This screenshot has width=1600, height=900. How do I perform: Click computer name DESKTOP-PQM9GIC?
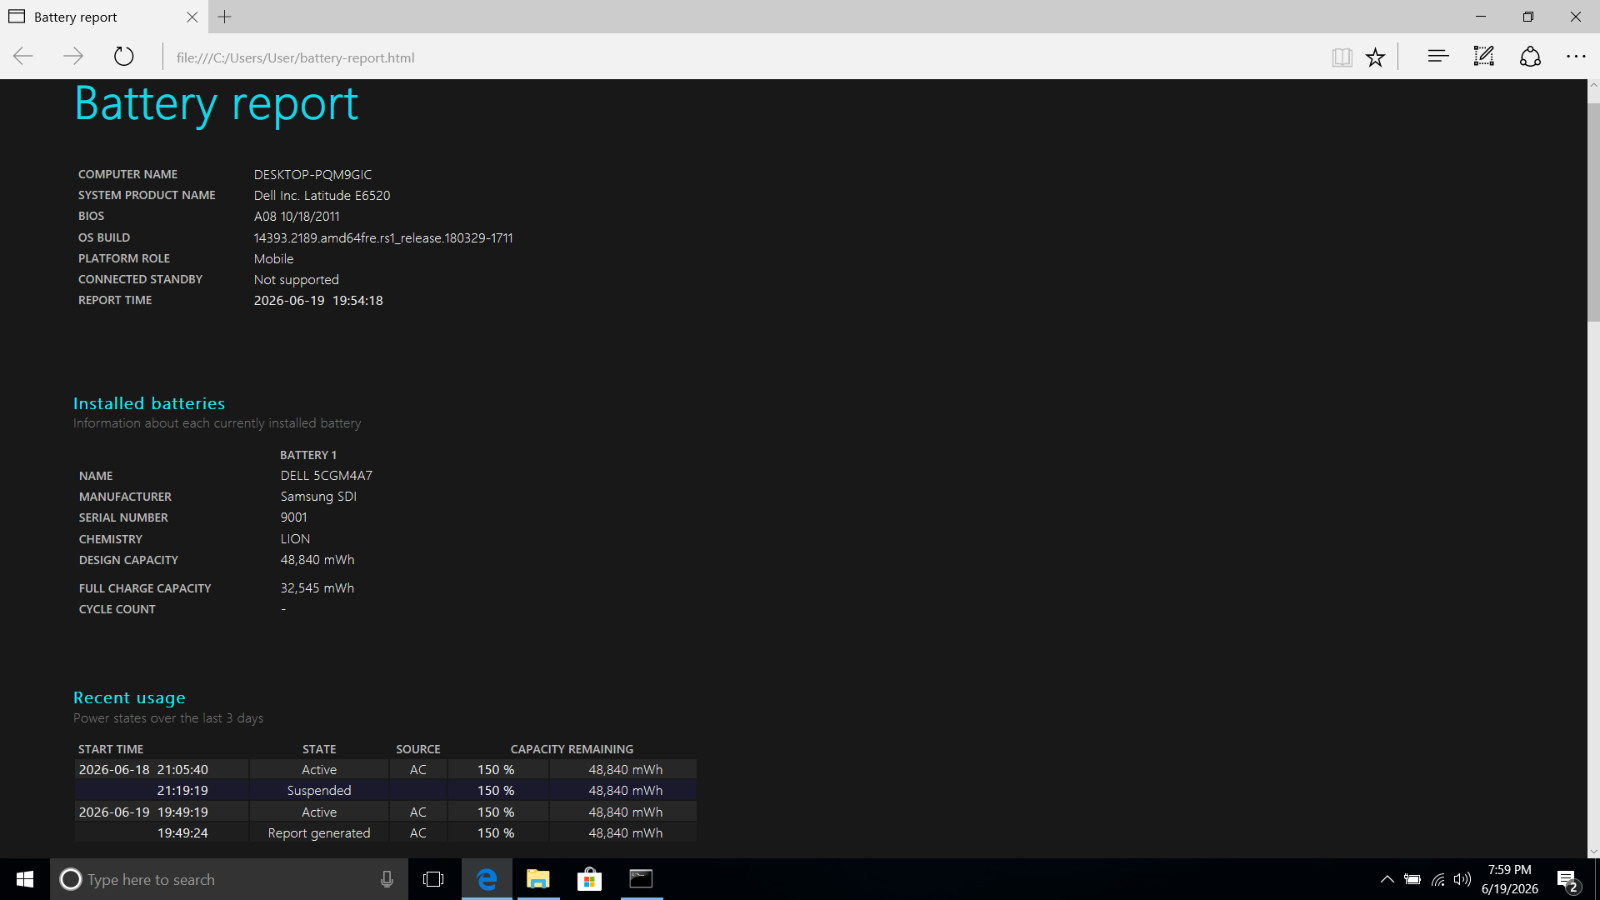313,174
